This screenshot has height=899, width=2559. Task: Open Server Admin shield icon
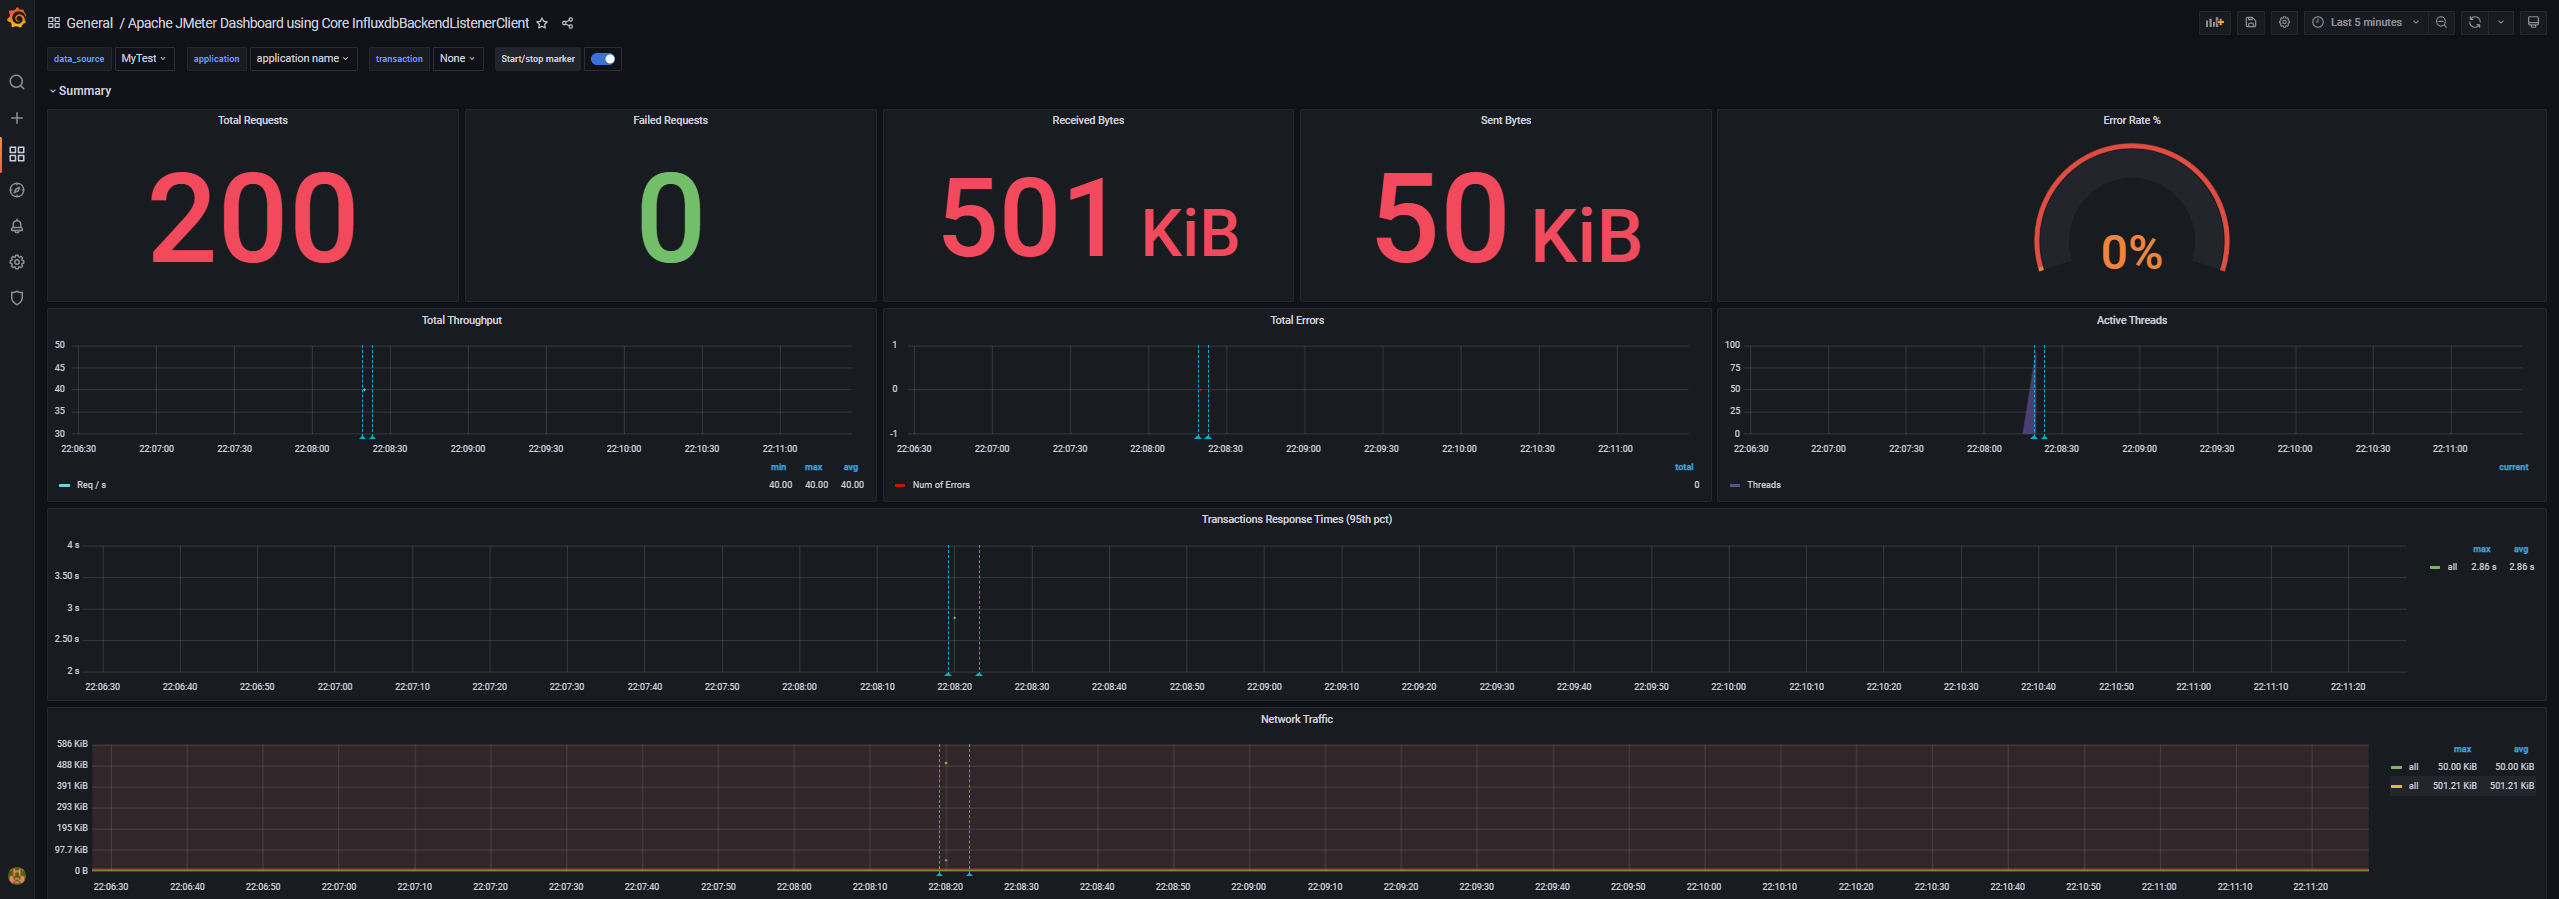coord(17,298)
